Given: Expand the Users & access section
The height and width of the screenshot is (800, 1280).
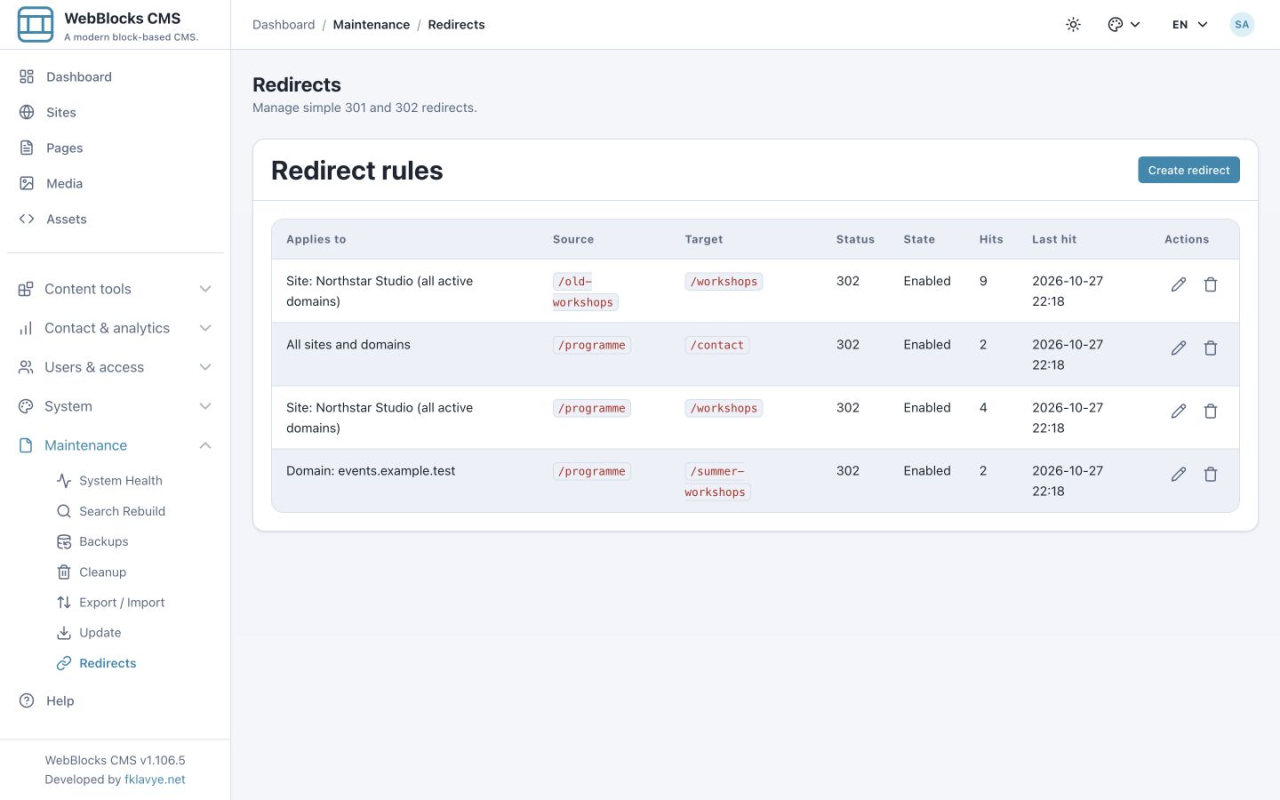Looking at the screenshot, I should [x=115, y=367].
